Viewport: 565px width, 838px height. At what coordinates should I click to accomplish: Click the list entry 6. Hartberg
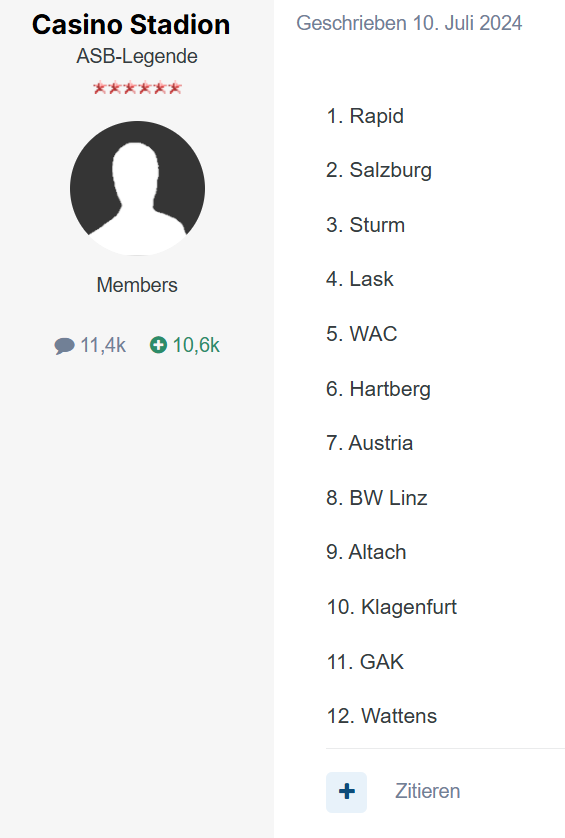click(378, 389)
